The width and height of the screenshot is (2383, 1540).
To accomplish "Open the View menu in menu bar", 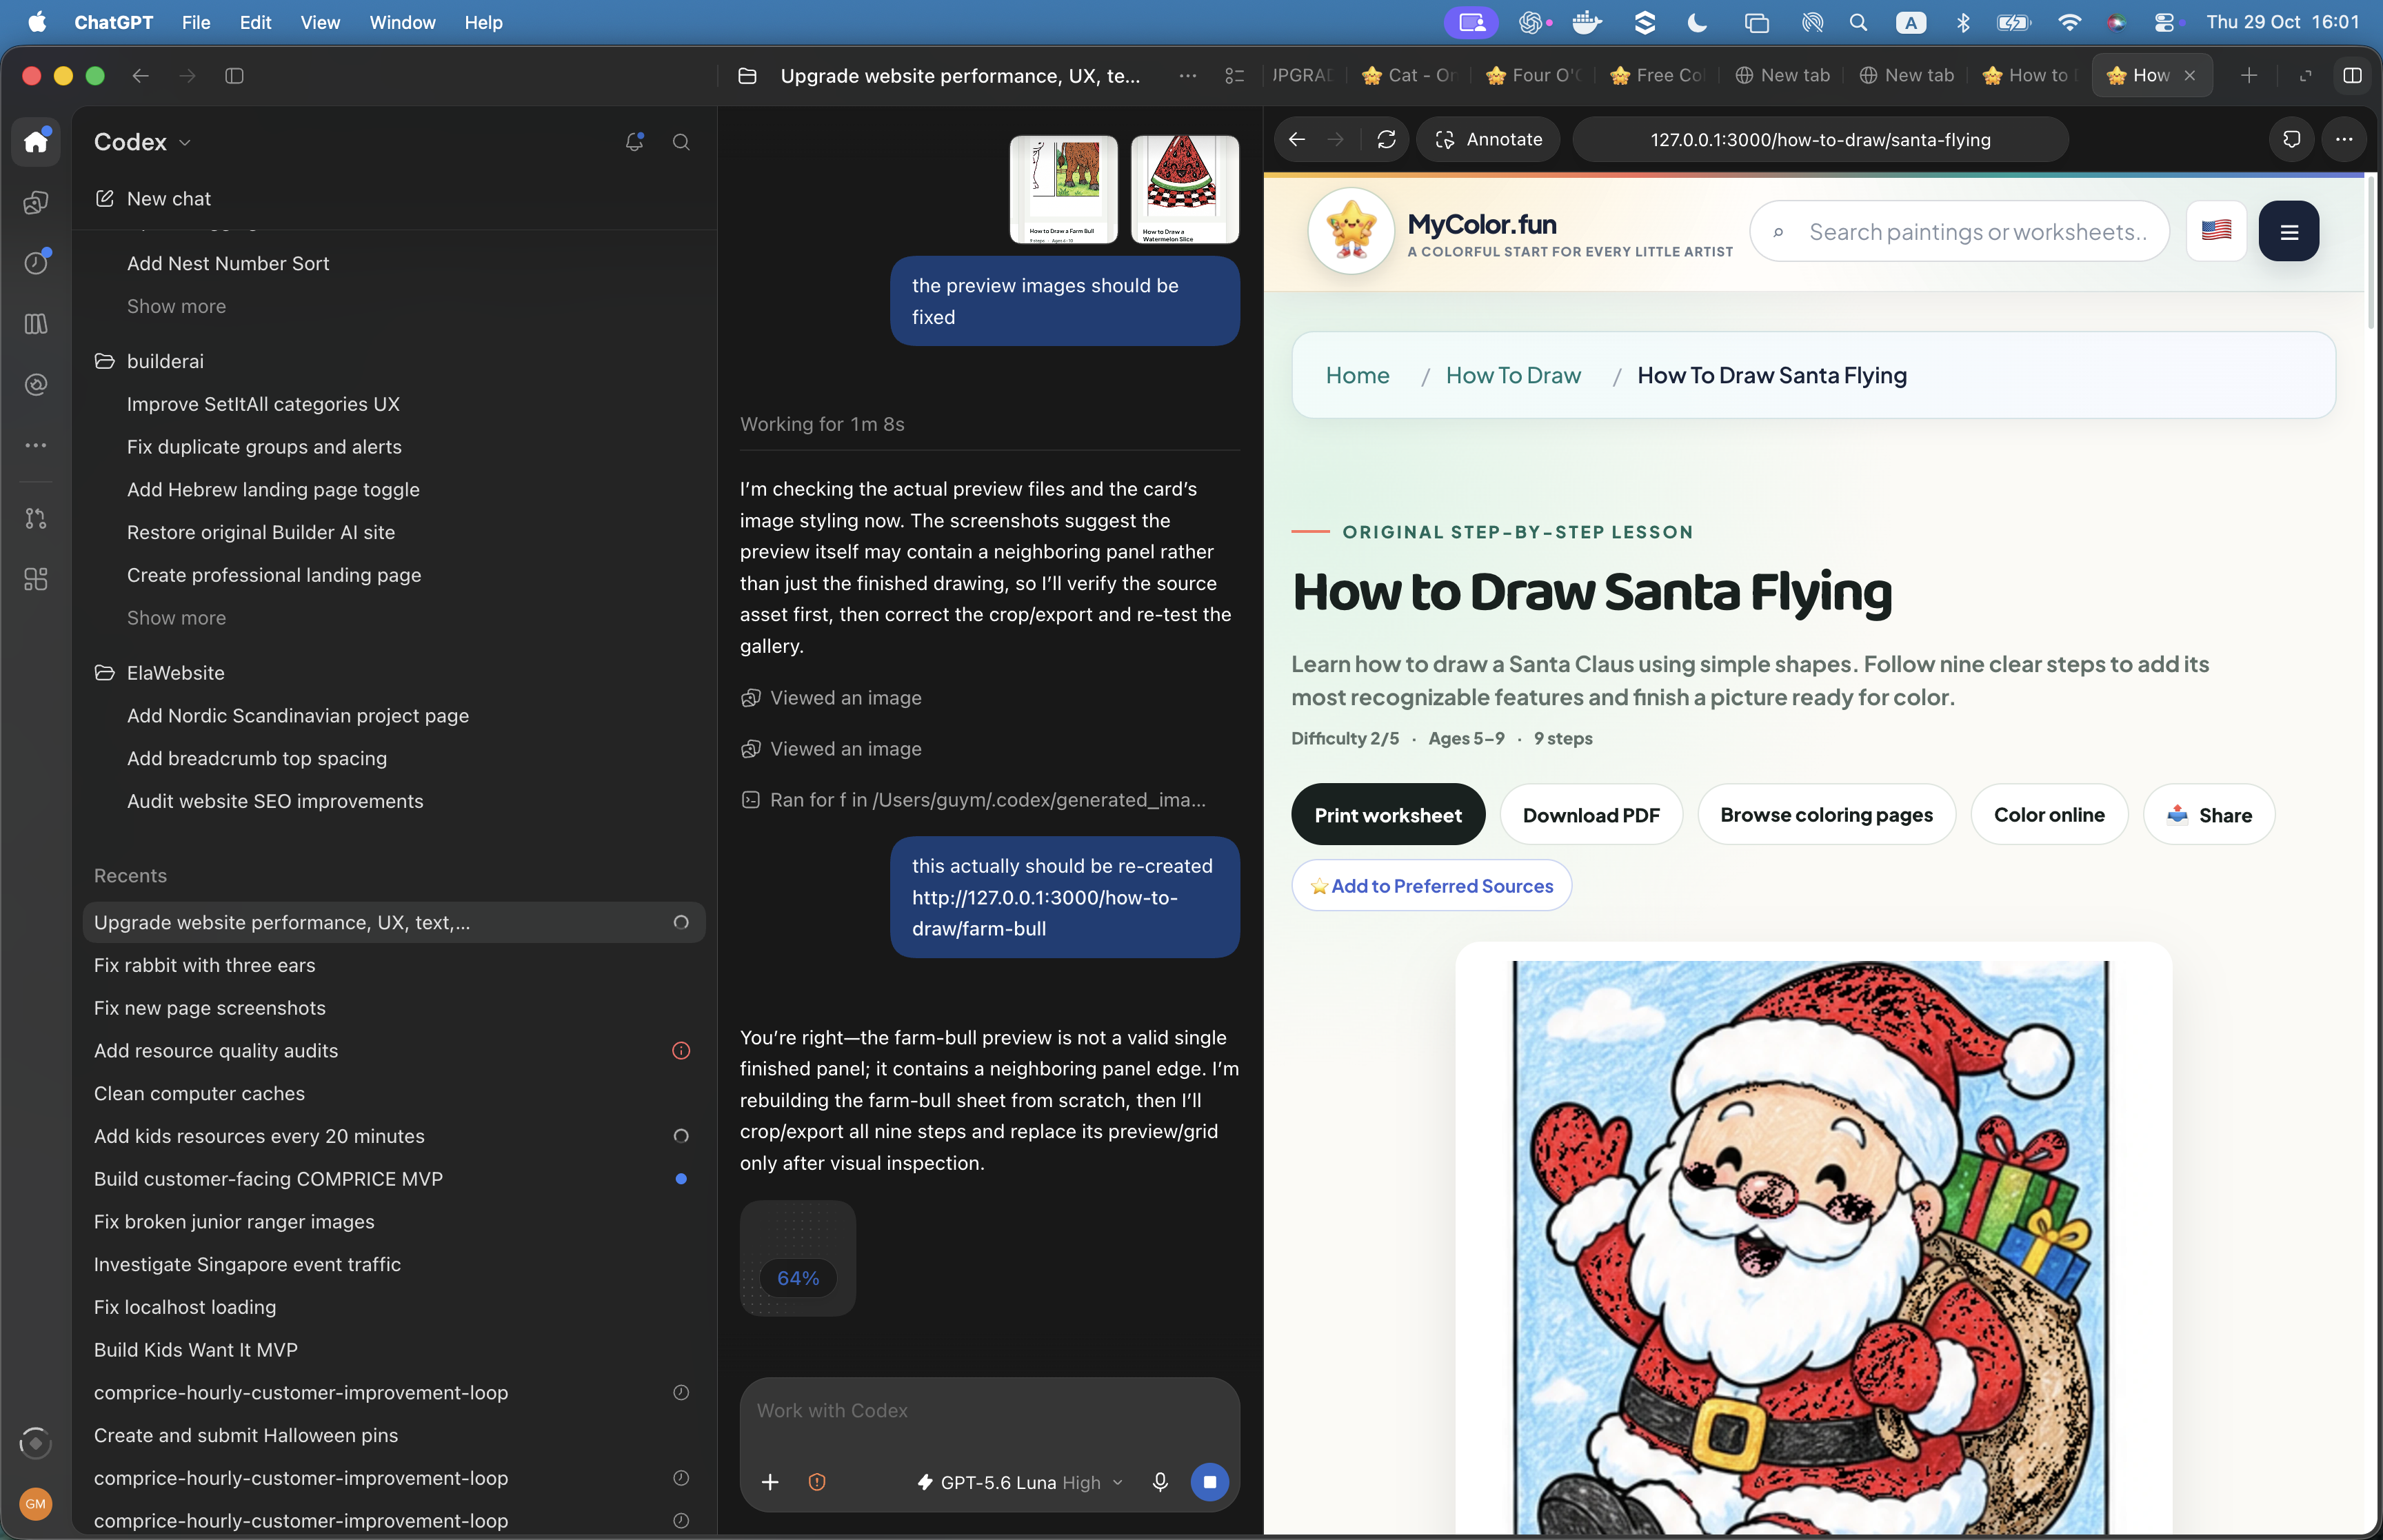I will point(320,22).
